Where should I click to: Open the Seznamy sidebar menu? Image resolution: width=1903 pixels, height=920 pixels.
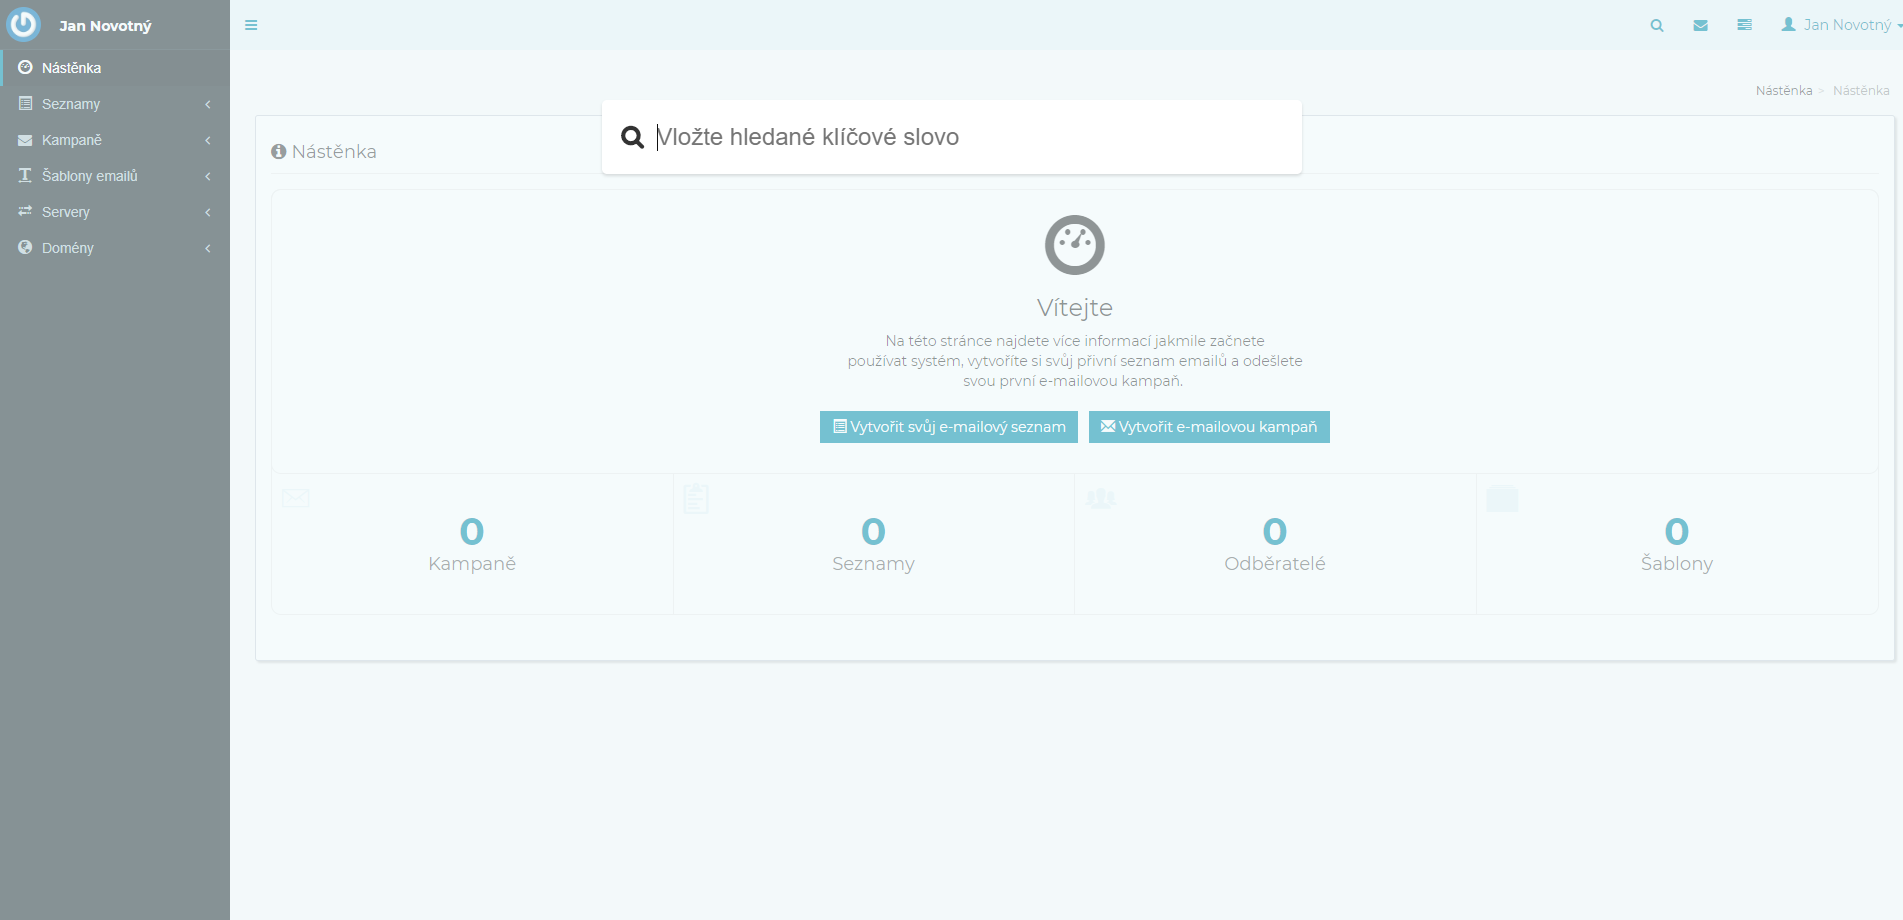click(115, 104)
